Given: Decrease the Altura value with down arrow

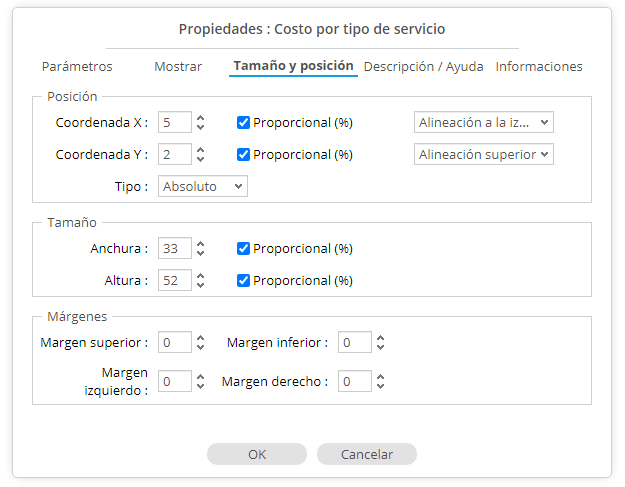Looking at the screenshot, I should (201, 286).
